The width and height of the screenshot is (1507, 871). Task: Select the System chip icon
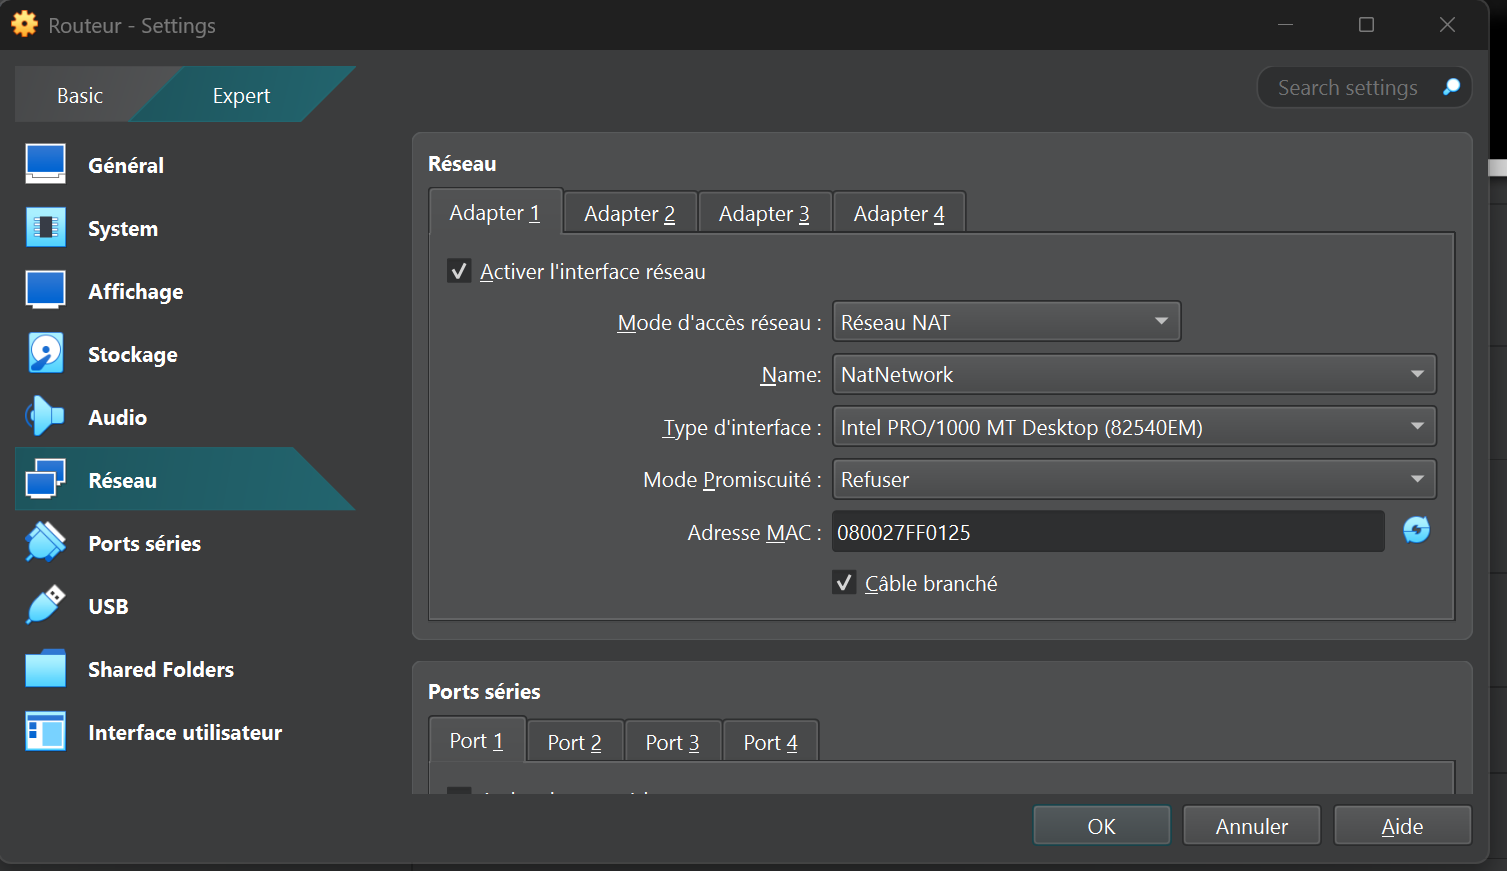(x=46, y=228)
